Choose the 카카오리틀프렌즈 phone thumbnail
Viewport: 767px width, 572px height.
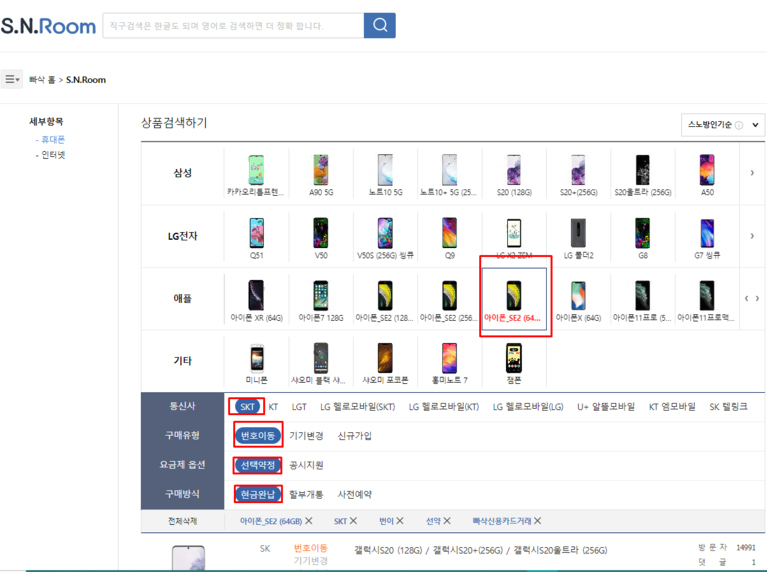[x=256, y=175]
